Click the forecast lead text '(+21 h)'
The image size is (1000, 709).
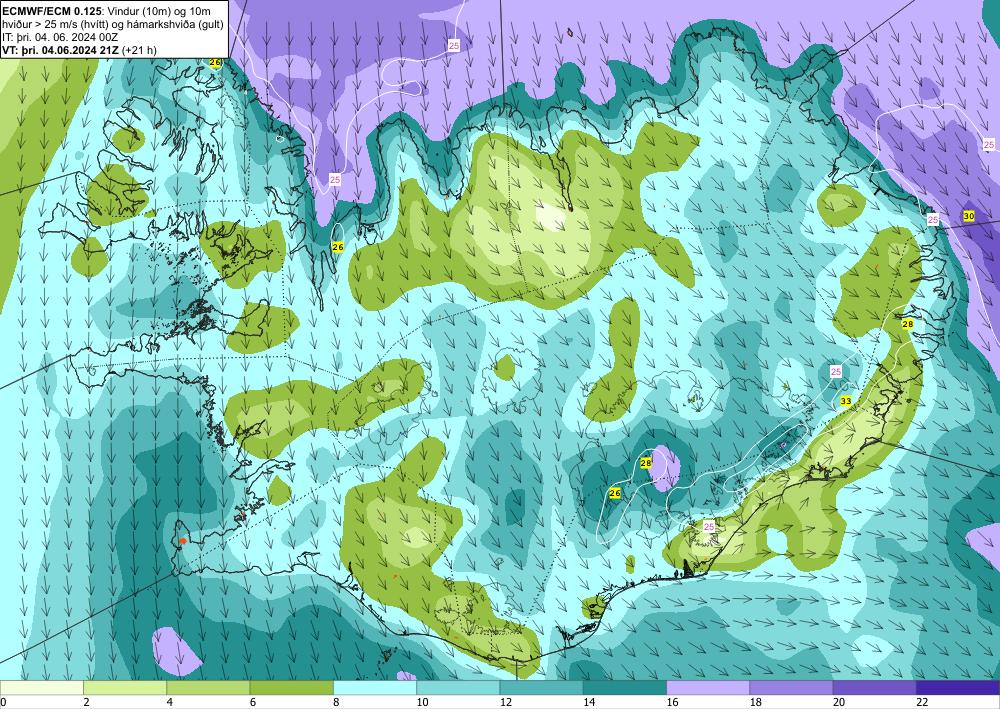pos(139,49)
